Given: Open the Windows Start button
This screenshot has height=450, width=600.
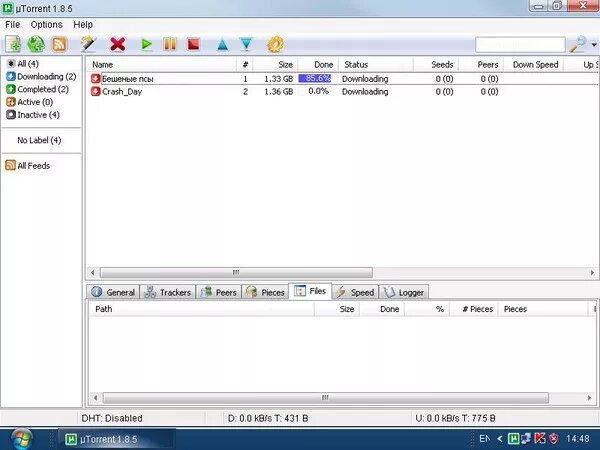Looking at the screenshot, I should [21, 439].
